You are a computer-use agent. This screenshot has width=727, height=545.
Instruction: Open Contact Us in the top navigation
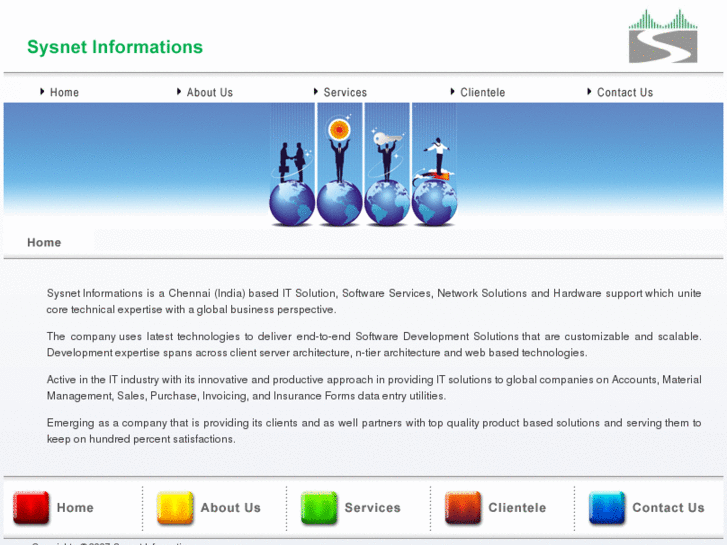625,92
